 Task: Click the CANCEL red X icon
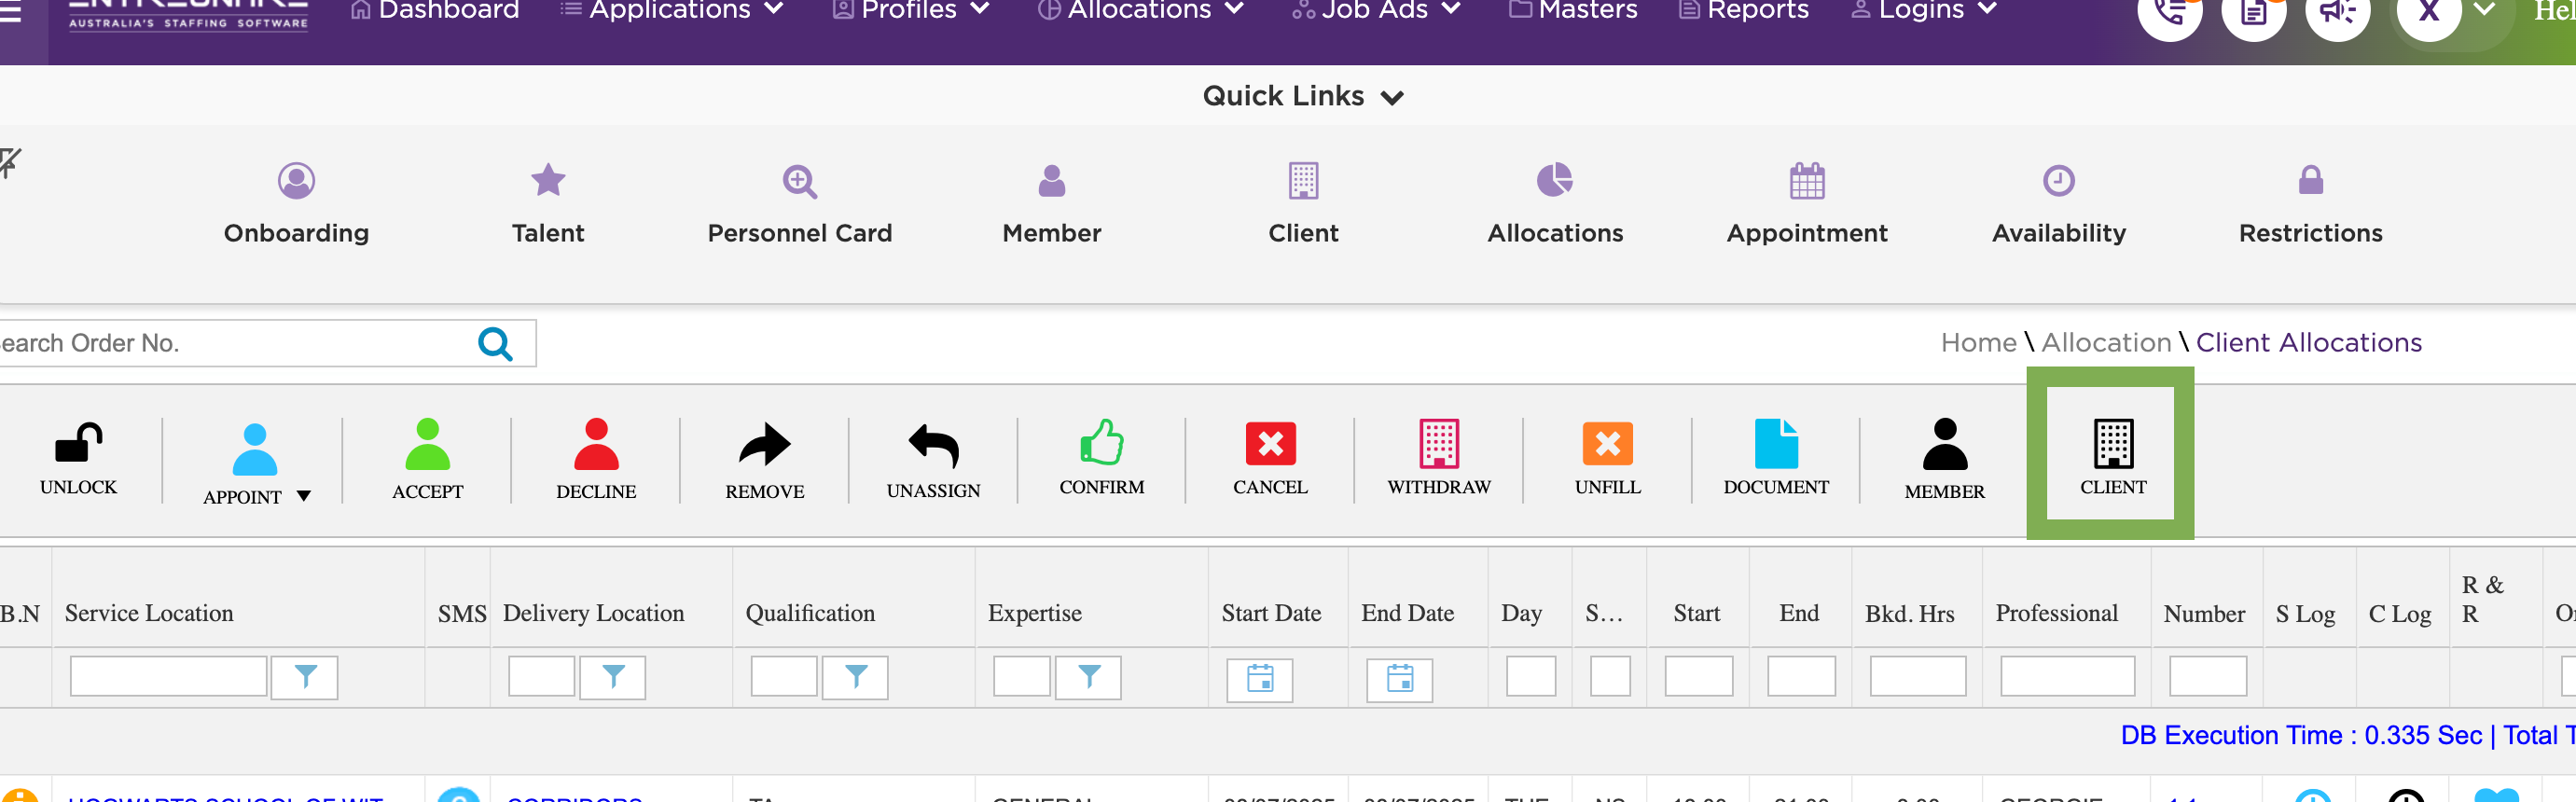click(1270, 443)
